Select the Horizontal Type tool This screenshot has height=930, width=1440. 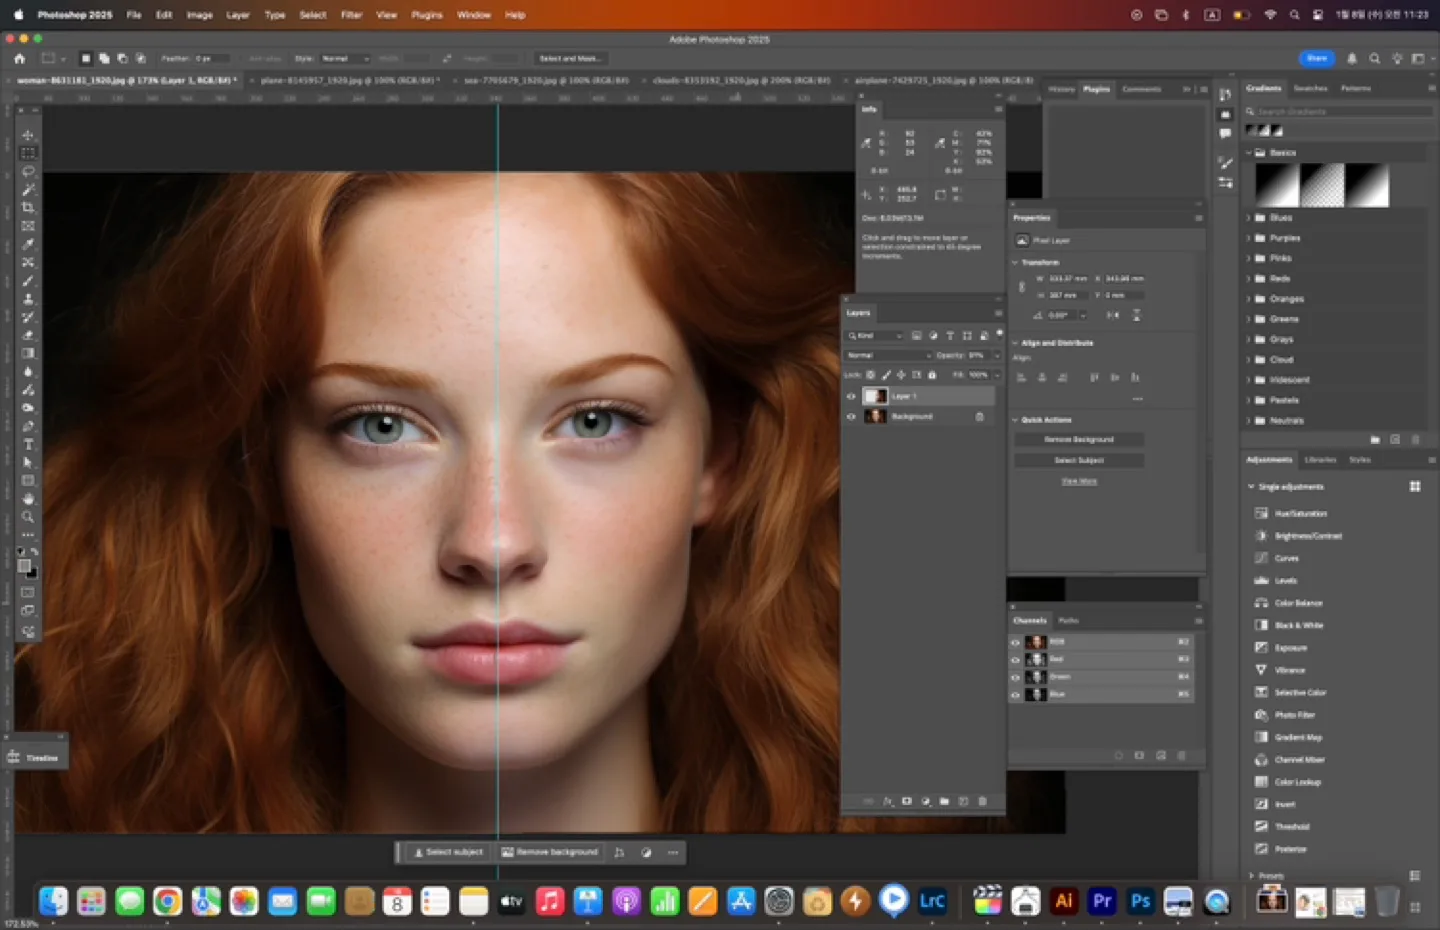click(28, 444)
